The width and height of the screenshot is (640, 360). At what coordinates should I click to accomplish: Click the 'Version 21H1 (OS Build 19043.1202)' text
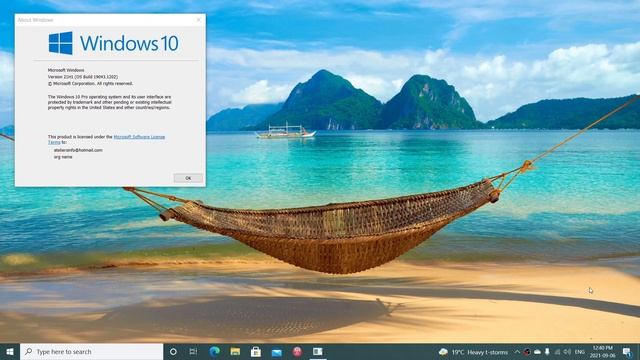[x=83, y=77]
